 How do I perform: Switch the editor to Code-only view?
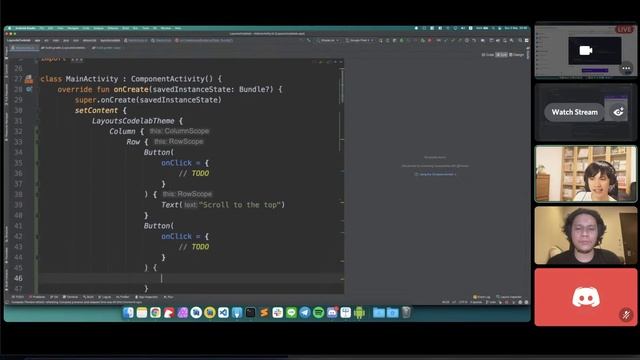[x=487, y=54]
